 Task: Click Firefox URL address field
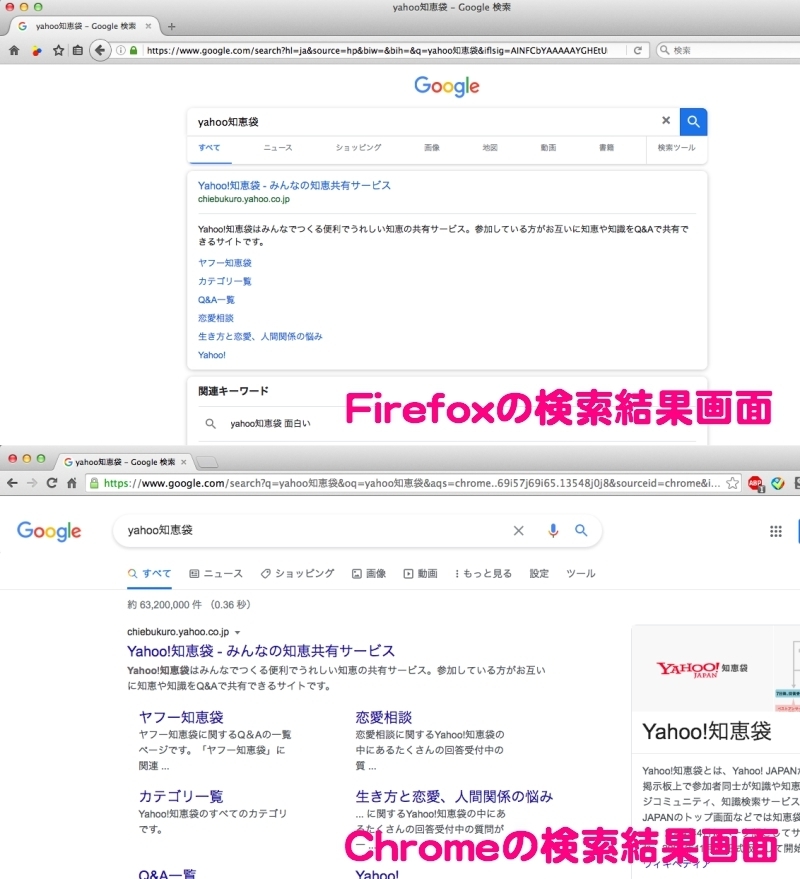tap(377, 50)
